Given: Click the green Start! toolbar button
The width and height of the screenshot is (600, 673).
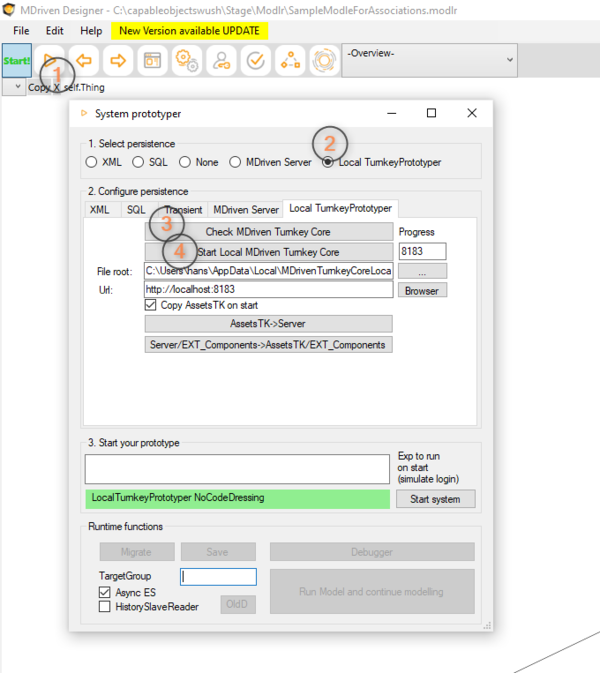Looking at the screenshot, I should tap(17, 61).
